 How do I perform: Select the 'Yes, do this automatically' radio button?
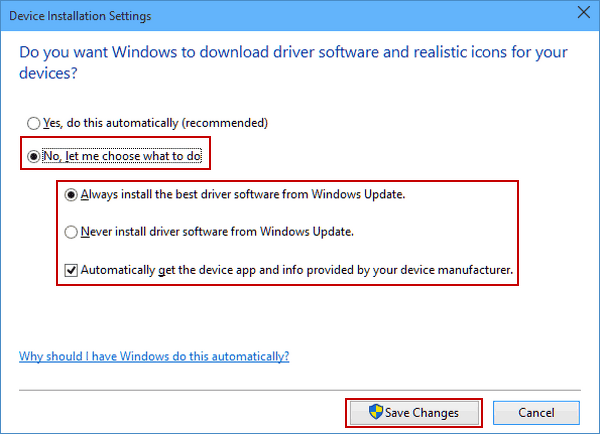pos(35,123)
